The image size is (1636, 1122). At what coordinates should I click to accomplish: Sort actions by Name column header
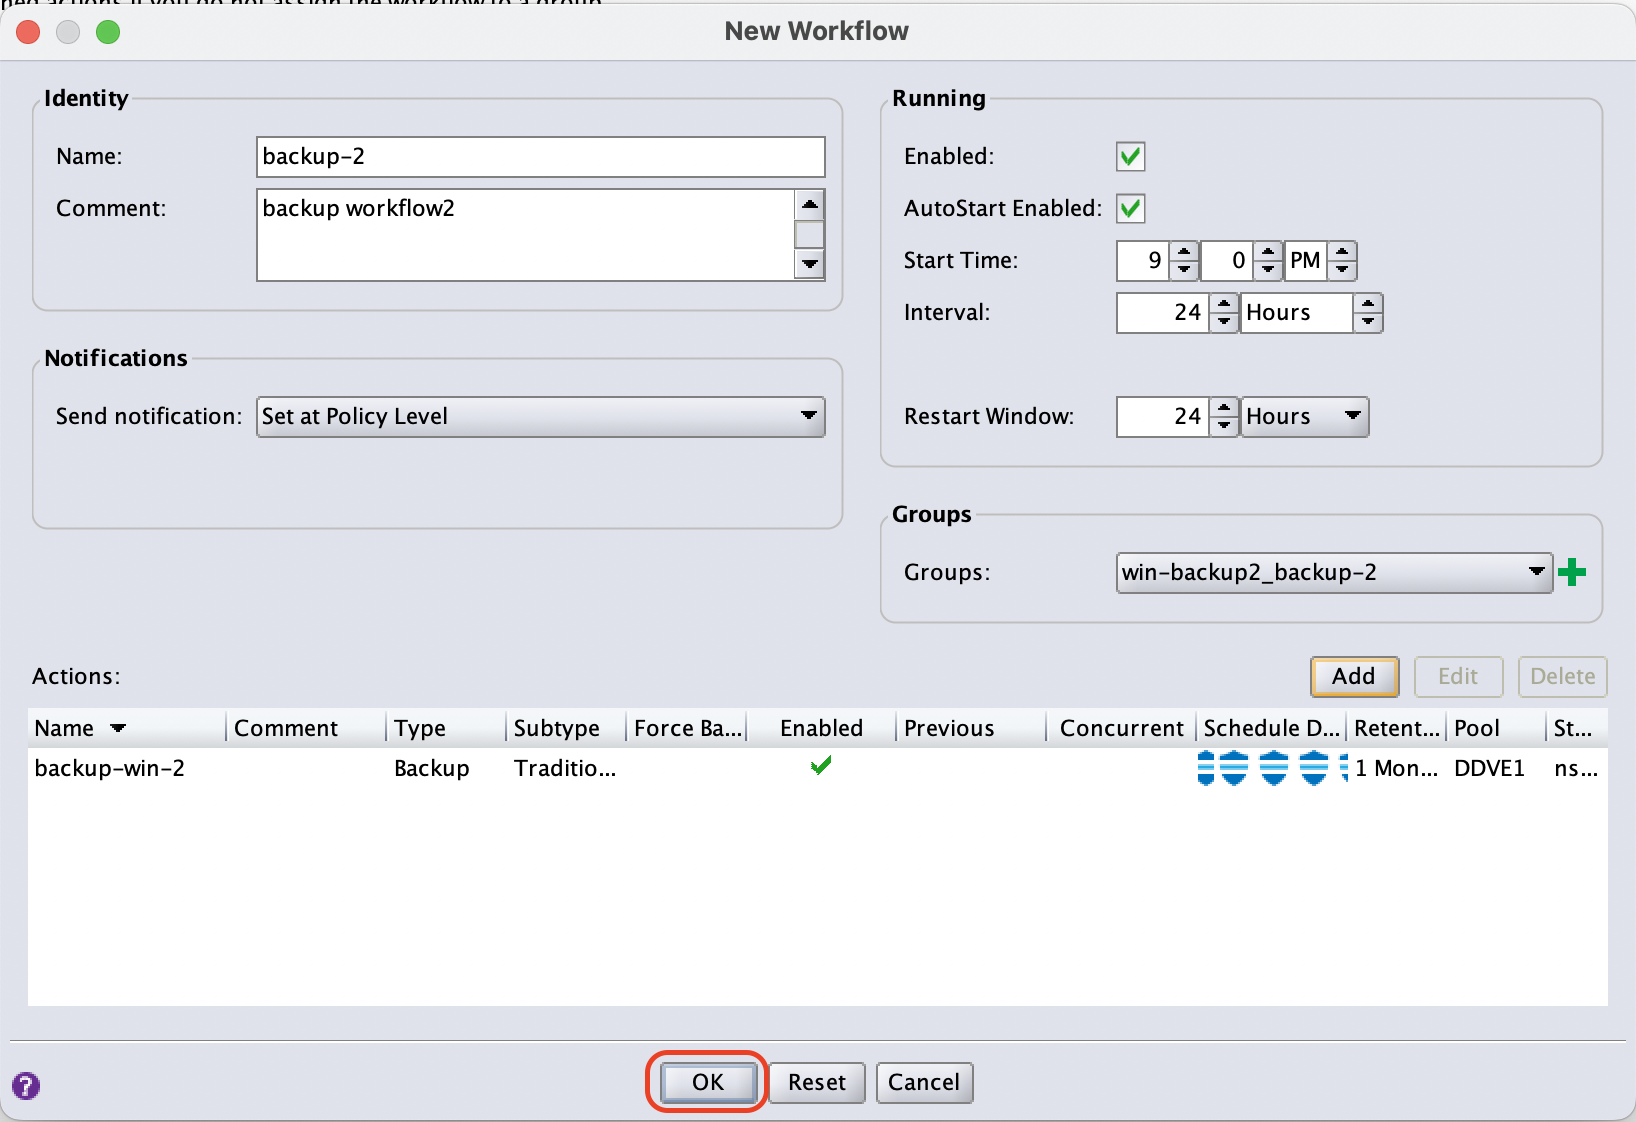point(128,728)
